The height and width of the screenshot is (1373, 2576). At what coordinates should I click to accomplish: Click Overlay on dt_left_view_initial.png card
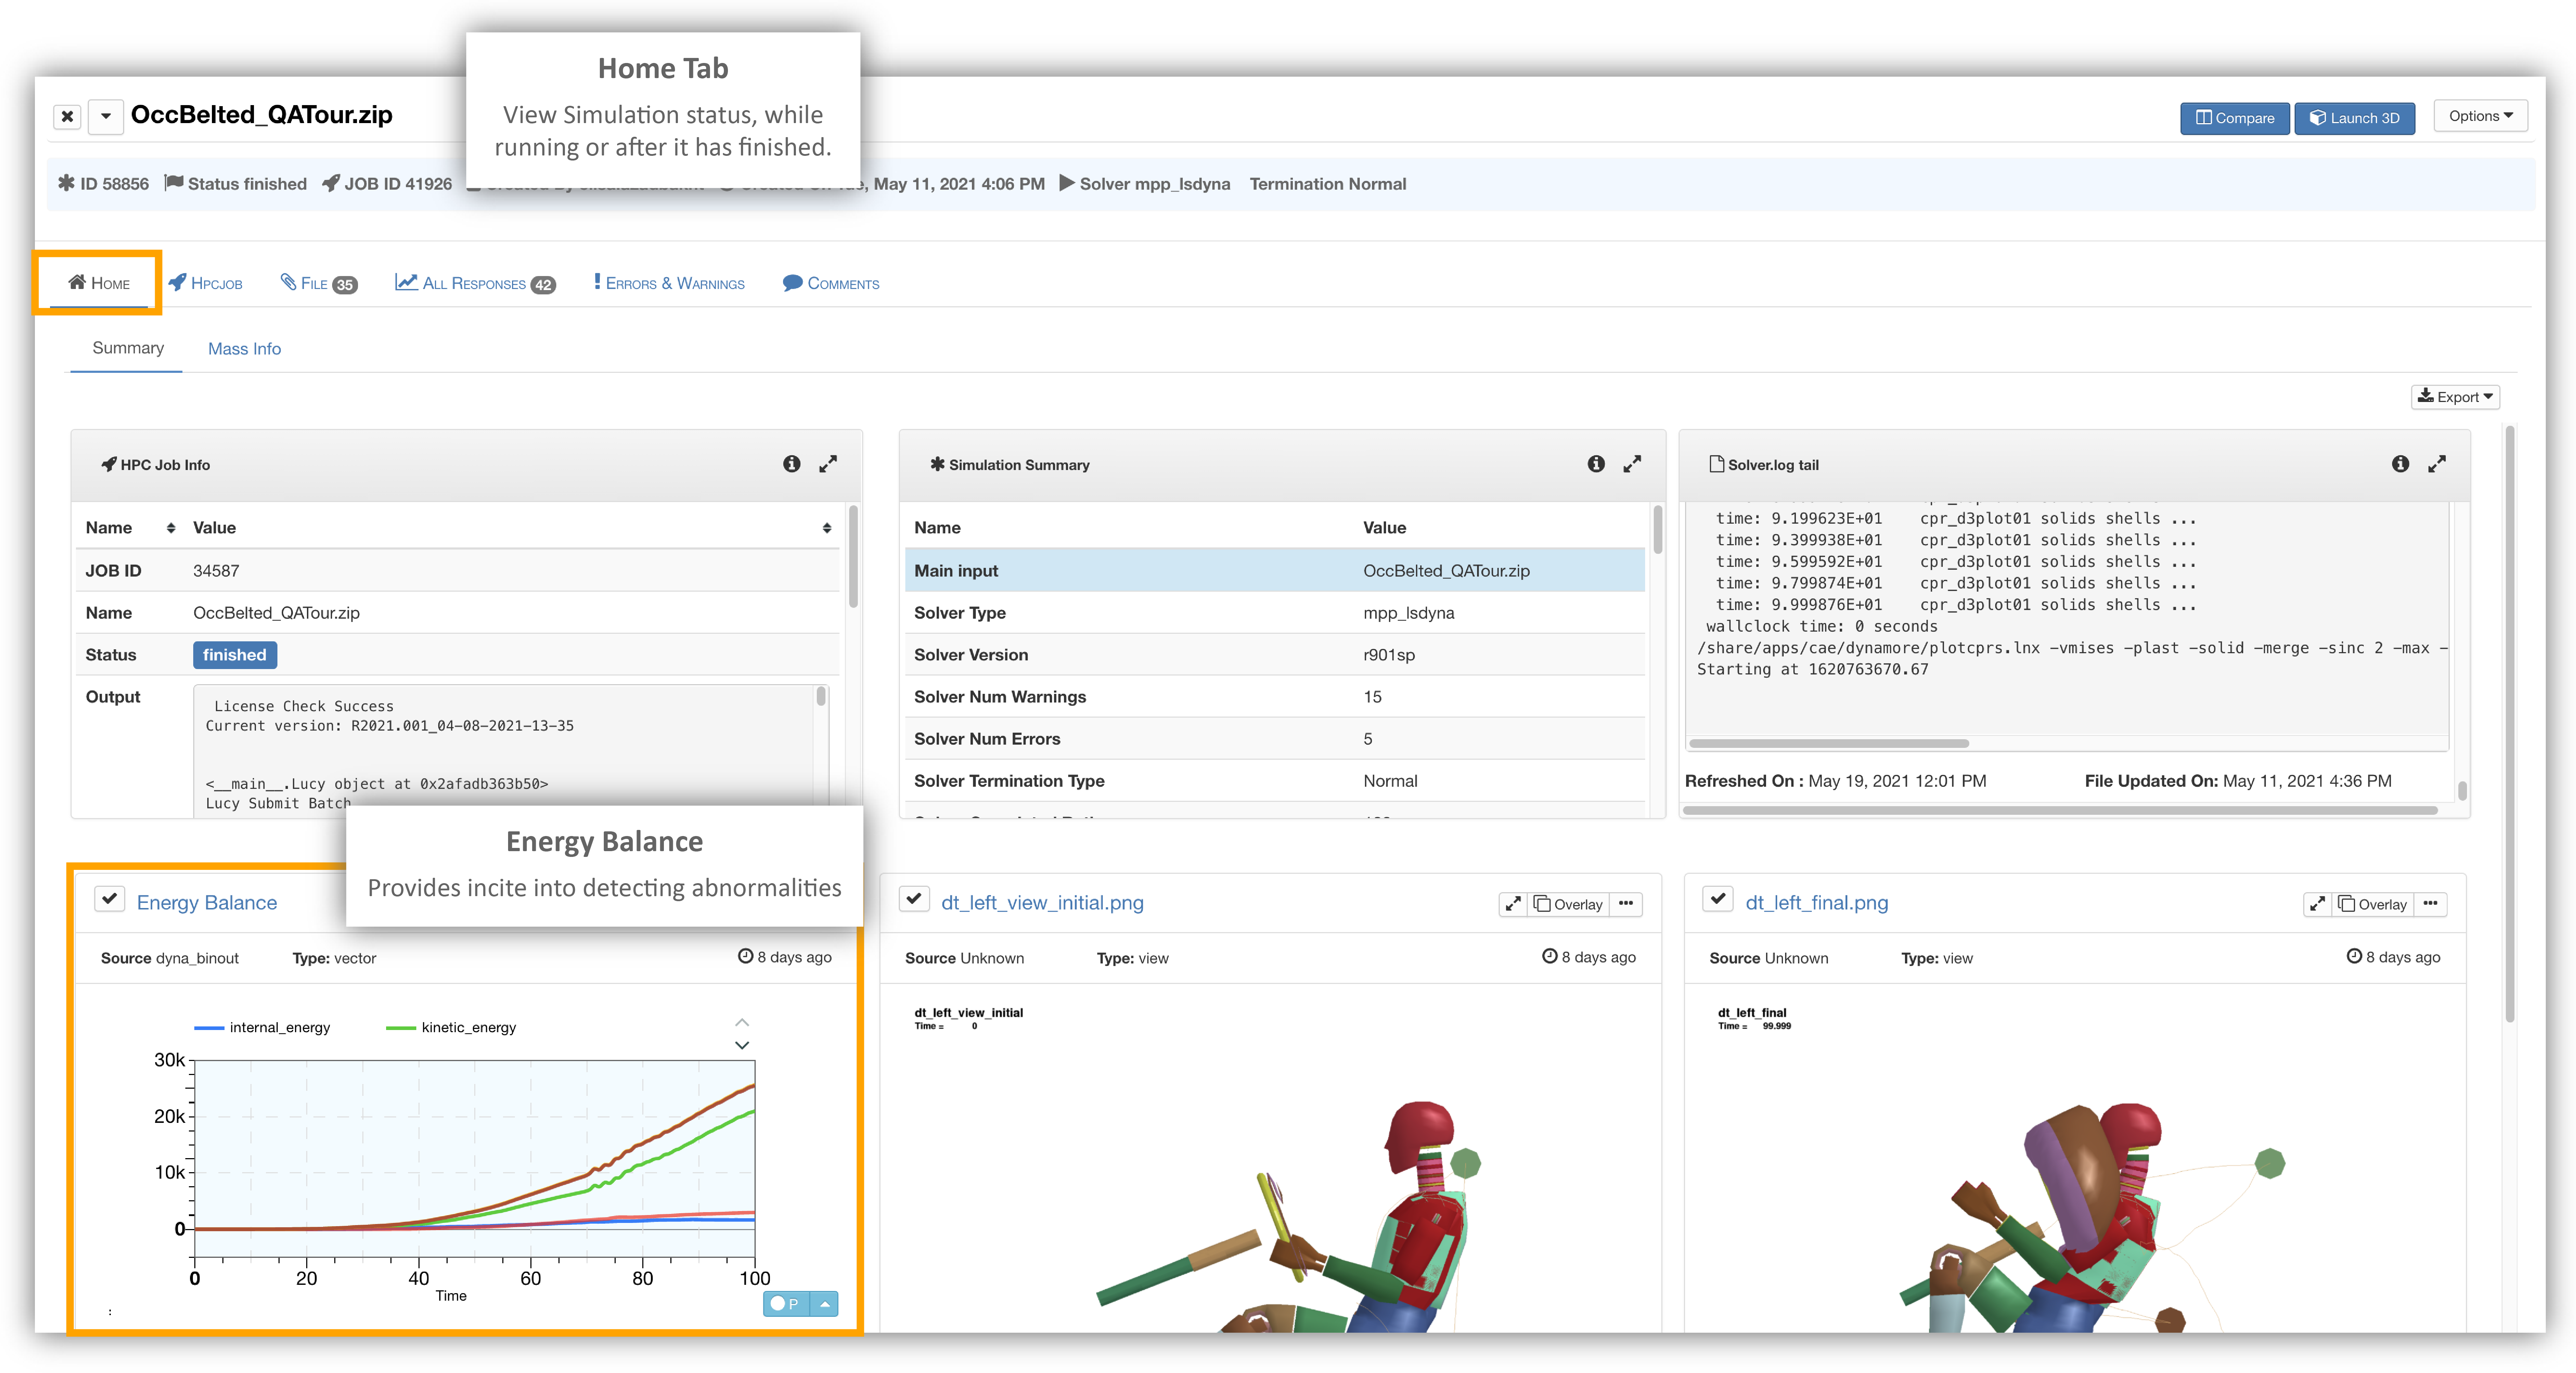click(1568, 904)
